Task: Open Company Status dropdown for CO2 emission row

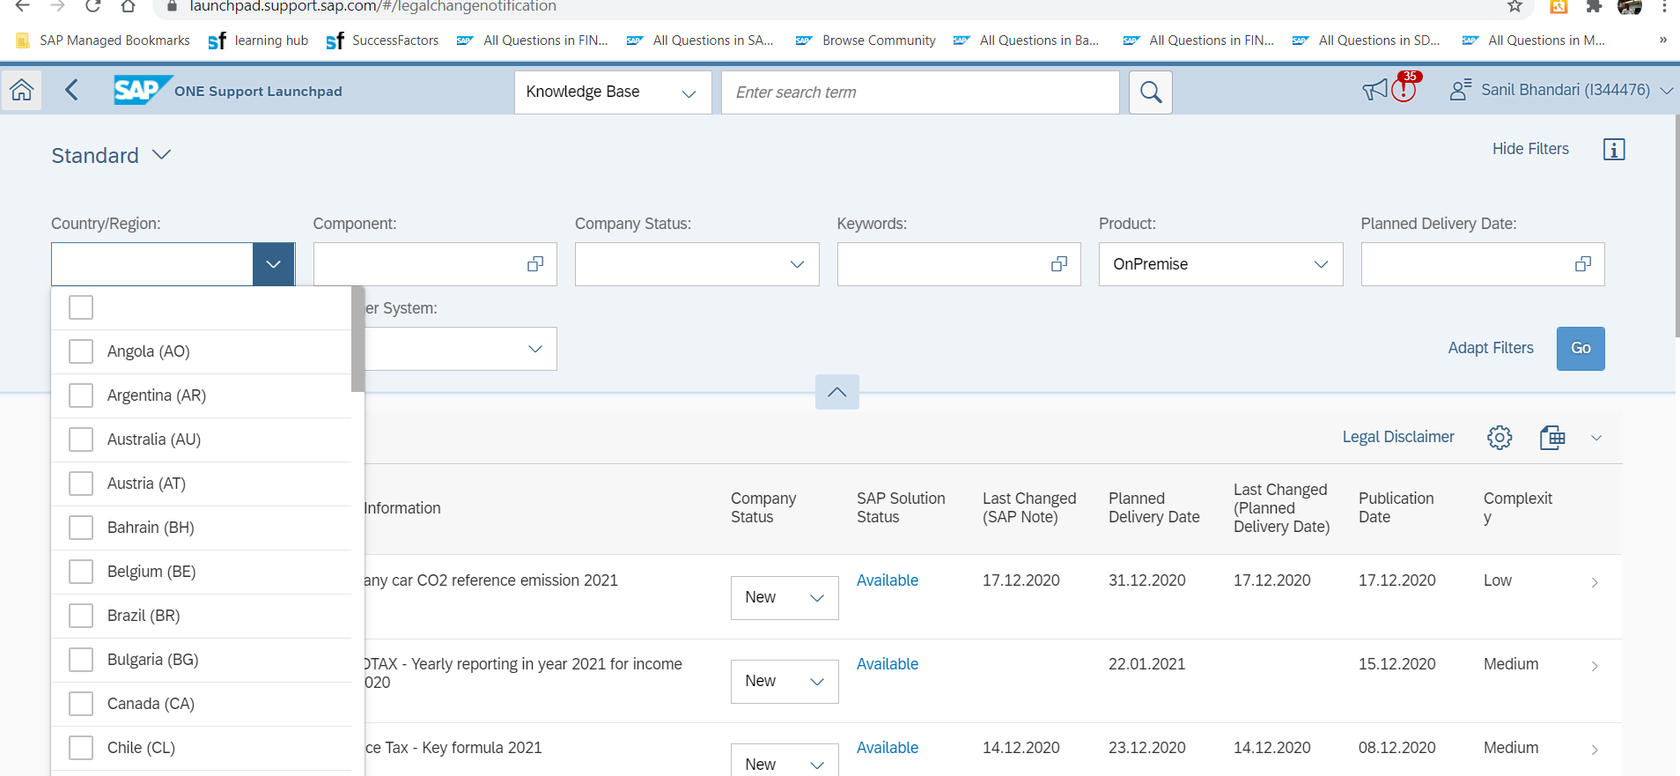Action: coord(785,597)
